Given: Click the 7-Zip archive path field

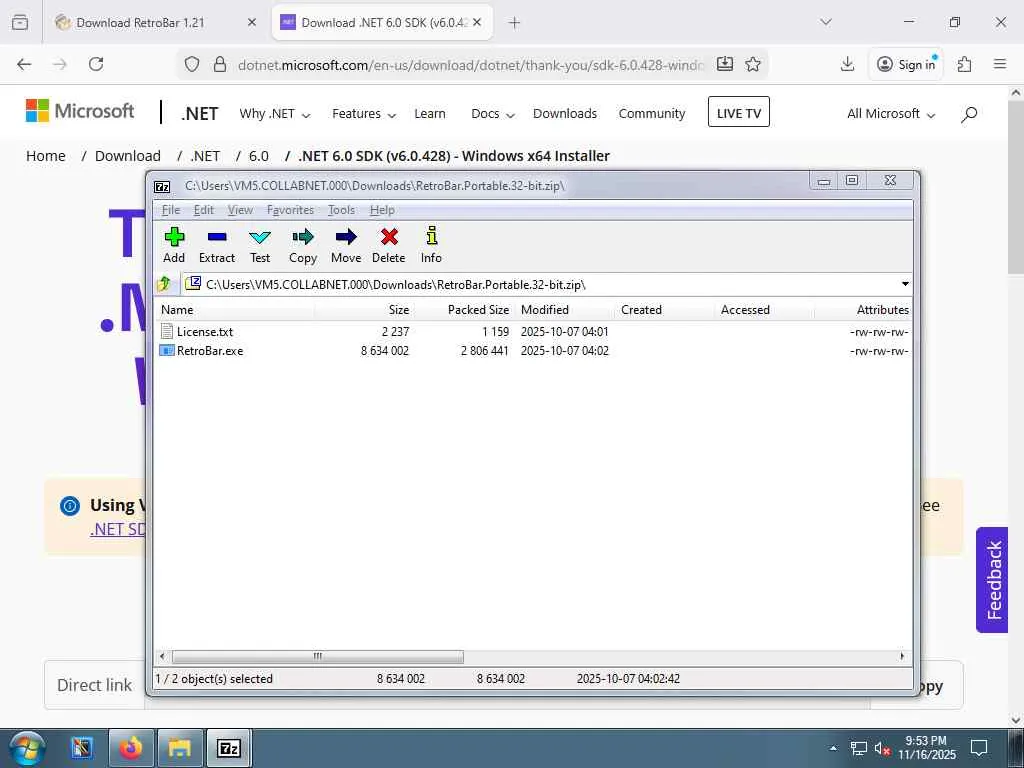Looking at the screenshot, I should pyautogui.click(x=541, y=284).
